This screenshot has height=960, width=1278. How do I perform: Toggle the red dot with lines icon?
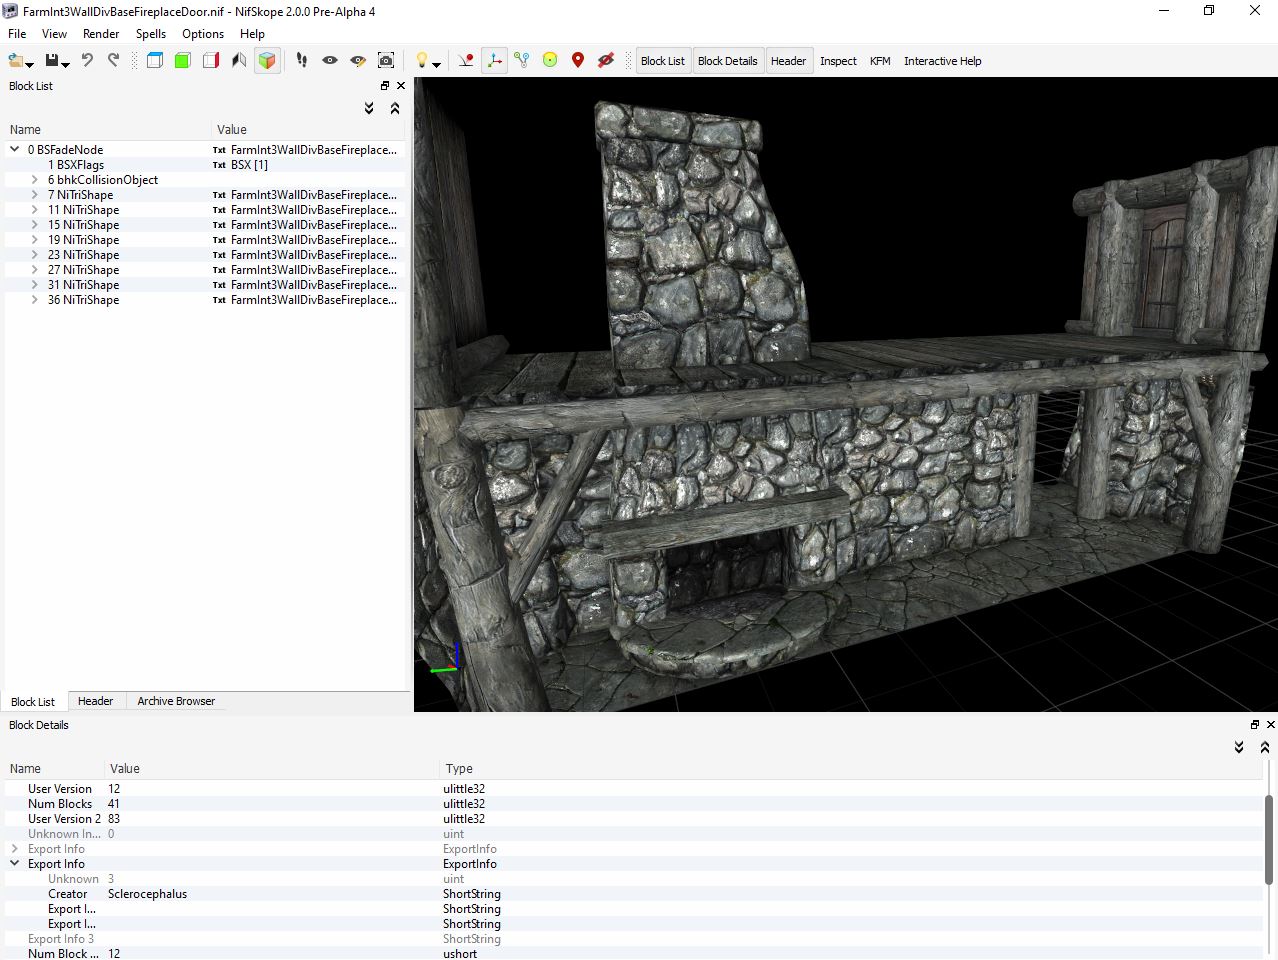coord(466,61)
